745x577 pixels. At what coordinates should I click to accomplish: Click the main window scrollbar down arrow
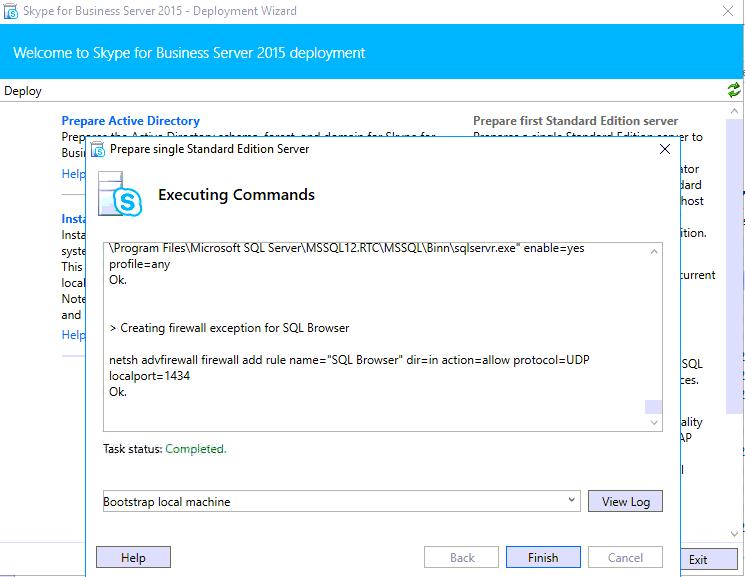pos(734,534)
